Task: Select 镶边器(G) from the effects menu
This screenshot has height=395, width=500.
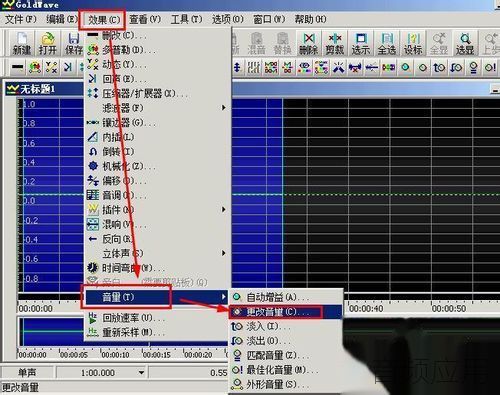Action: tap(157, 122)
